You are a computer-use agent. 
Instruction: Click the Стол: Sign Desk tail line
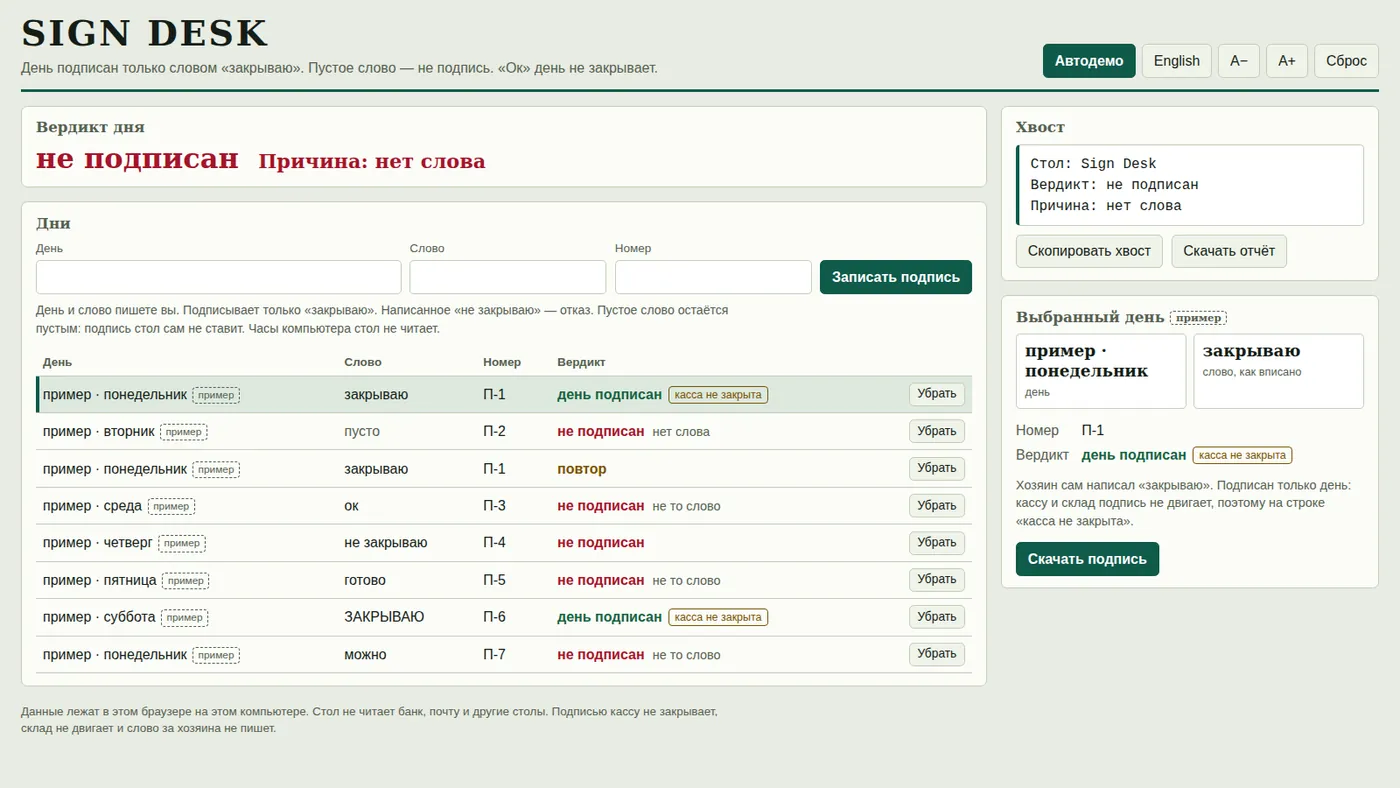(1093, 164)
